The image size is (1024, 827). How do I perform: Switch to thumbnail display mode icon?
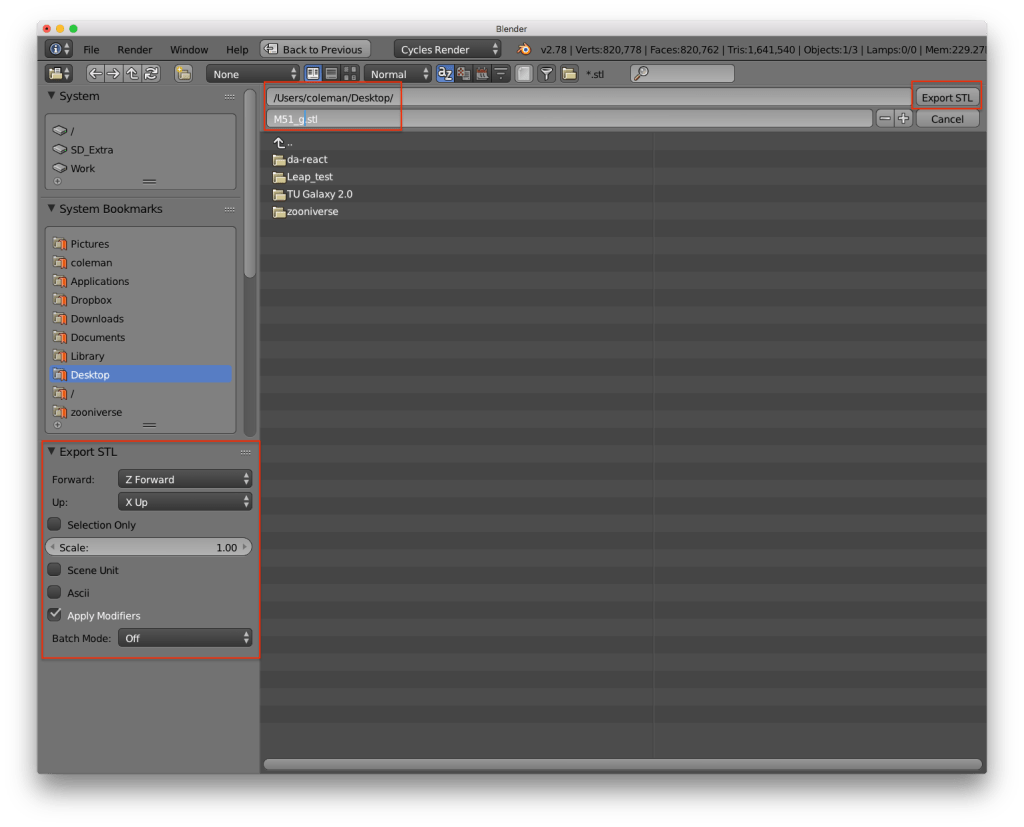349,73
